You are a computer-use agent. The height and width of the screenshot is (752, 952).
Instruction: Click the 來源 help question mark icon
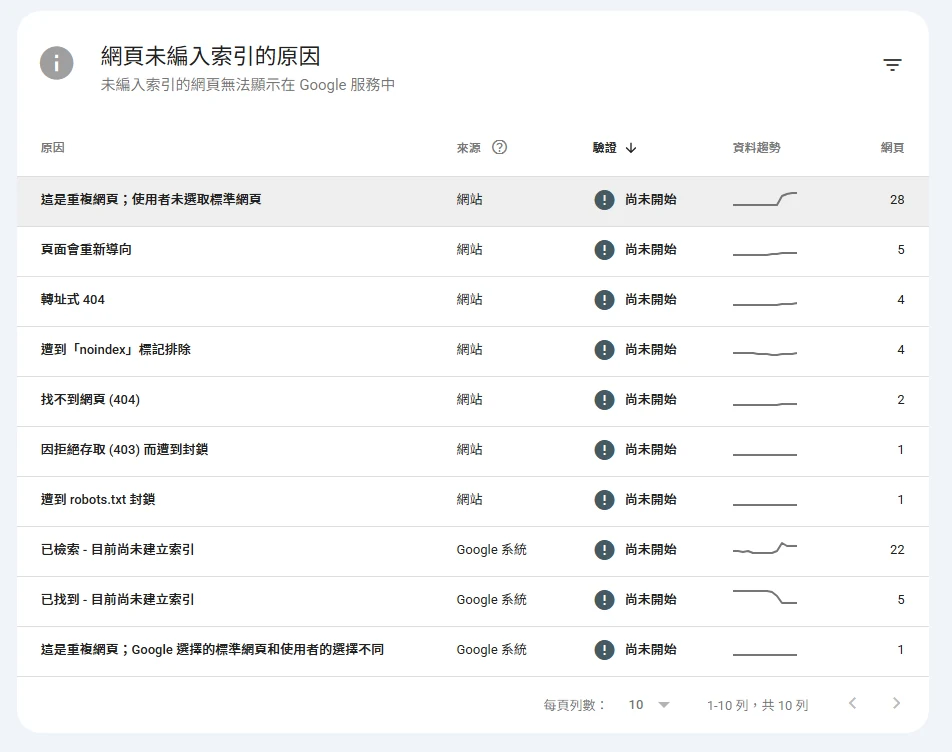coord(499,147)
